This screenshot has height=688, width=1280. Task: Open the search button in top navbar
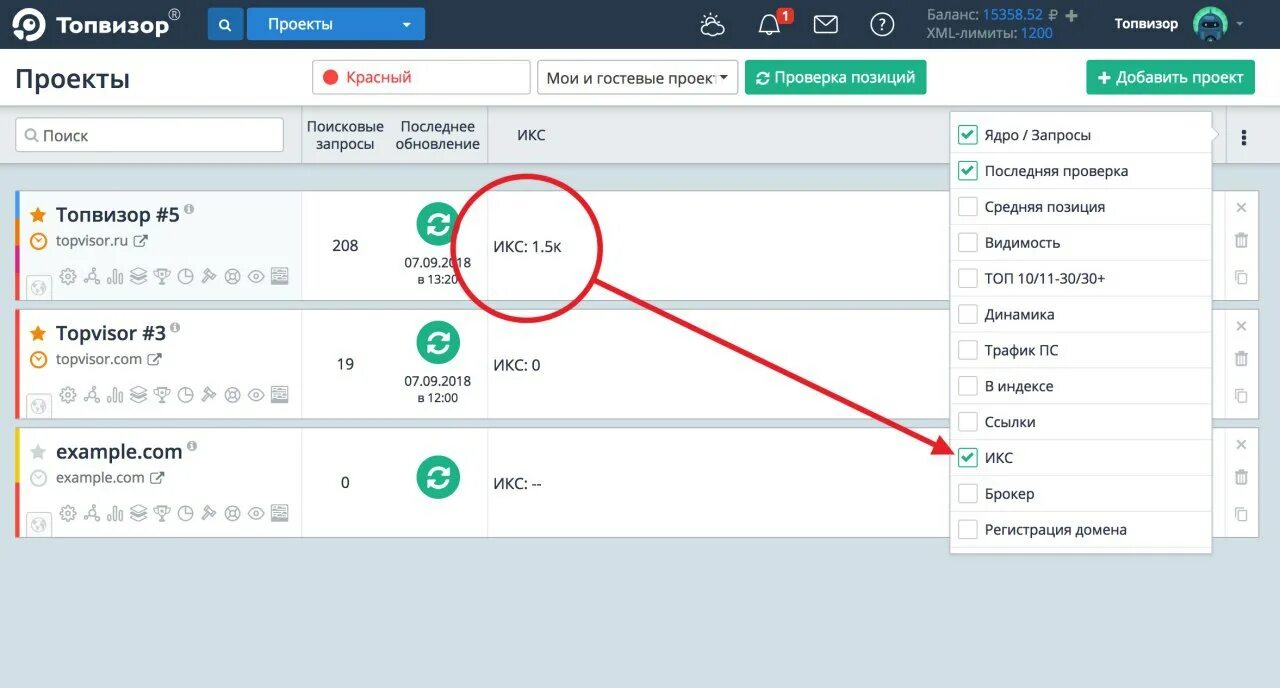point(225,24)
